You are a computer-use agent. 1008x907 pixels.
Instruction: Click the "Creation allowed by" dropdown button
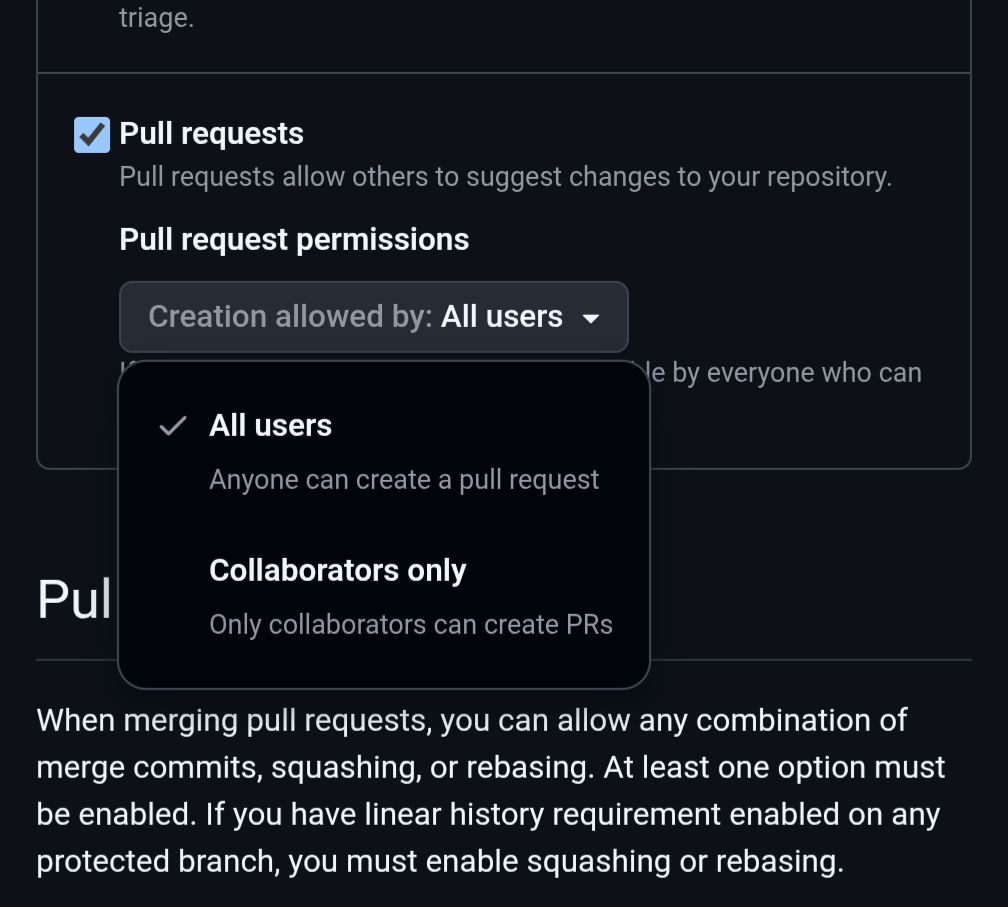click(373, 317)
